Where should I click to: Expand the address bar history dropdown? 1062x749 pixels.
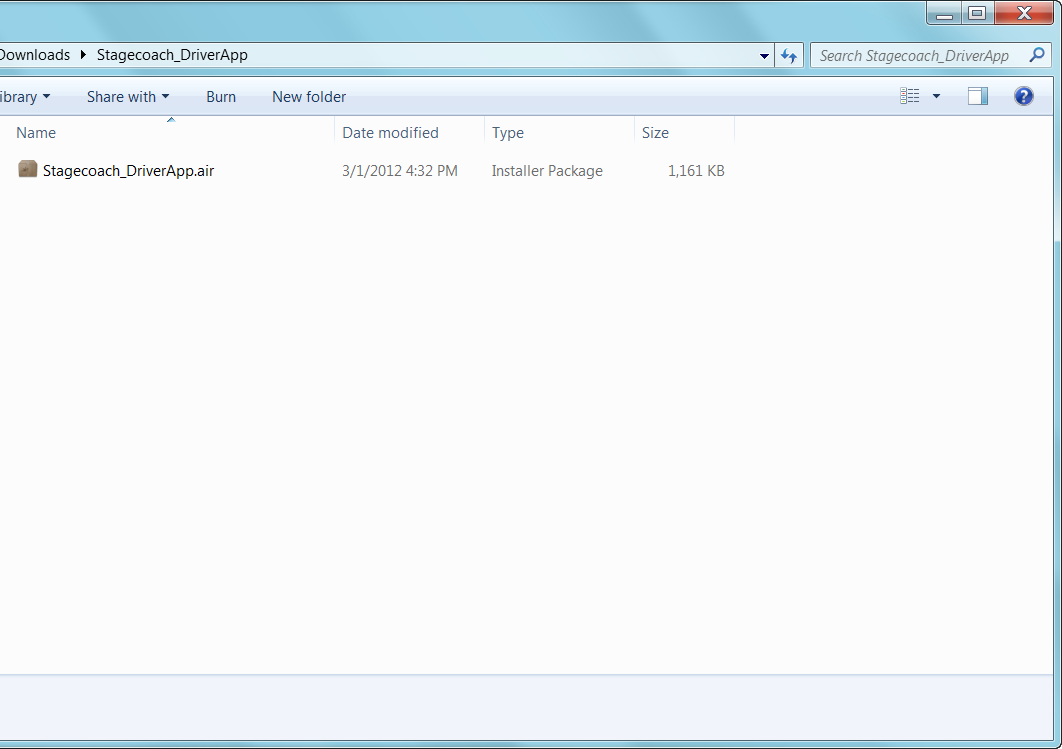[x=764, y=56]
